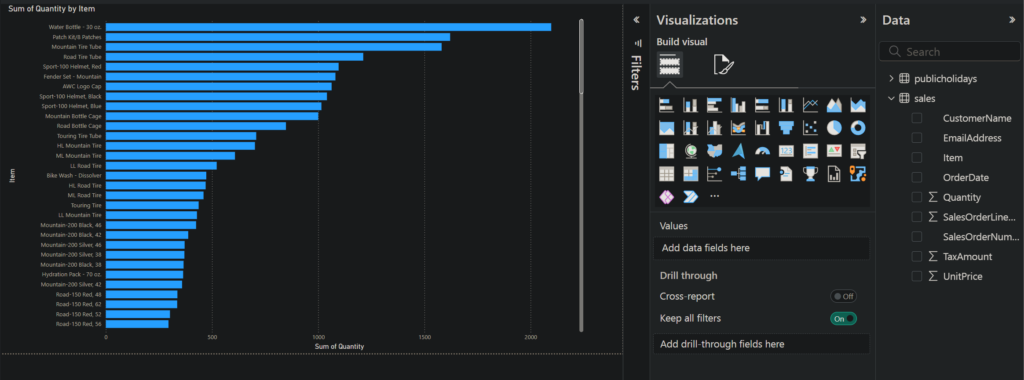Check the Quantity field checkbox

[x=917, y=197]
